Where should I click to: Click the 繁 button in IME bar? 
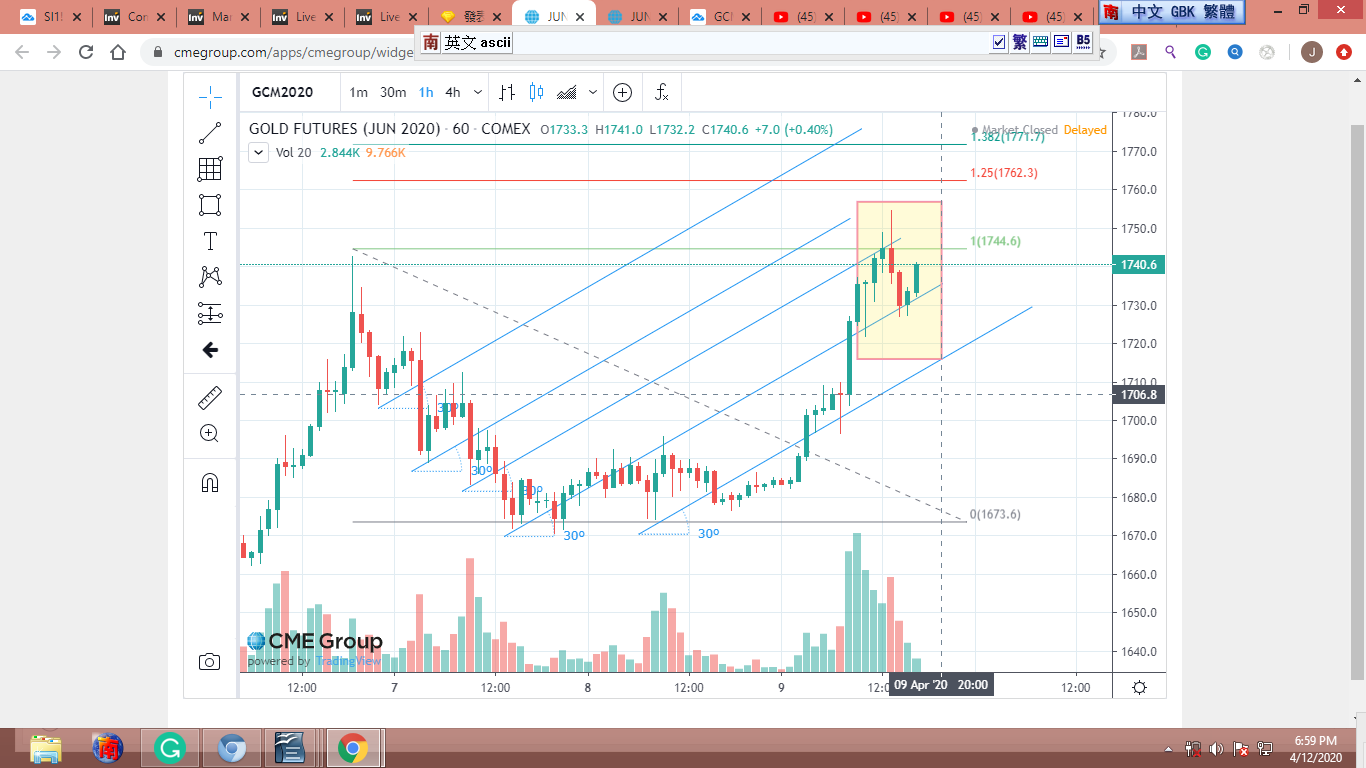tap(1020, 42)
